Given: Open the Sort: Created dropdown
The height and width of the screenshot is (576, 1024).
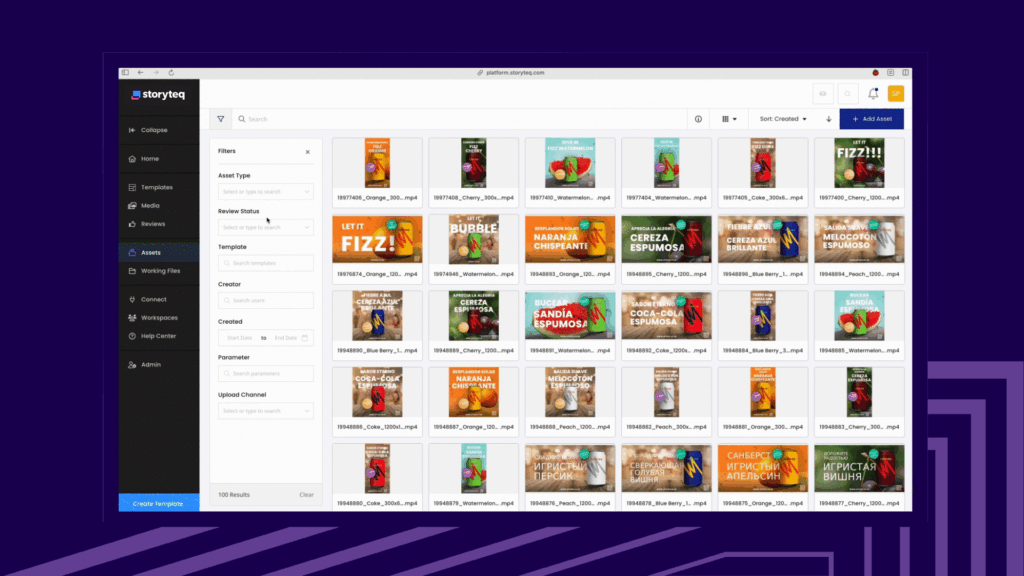Looking at the screenshot, I should [x=783, y=119].
